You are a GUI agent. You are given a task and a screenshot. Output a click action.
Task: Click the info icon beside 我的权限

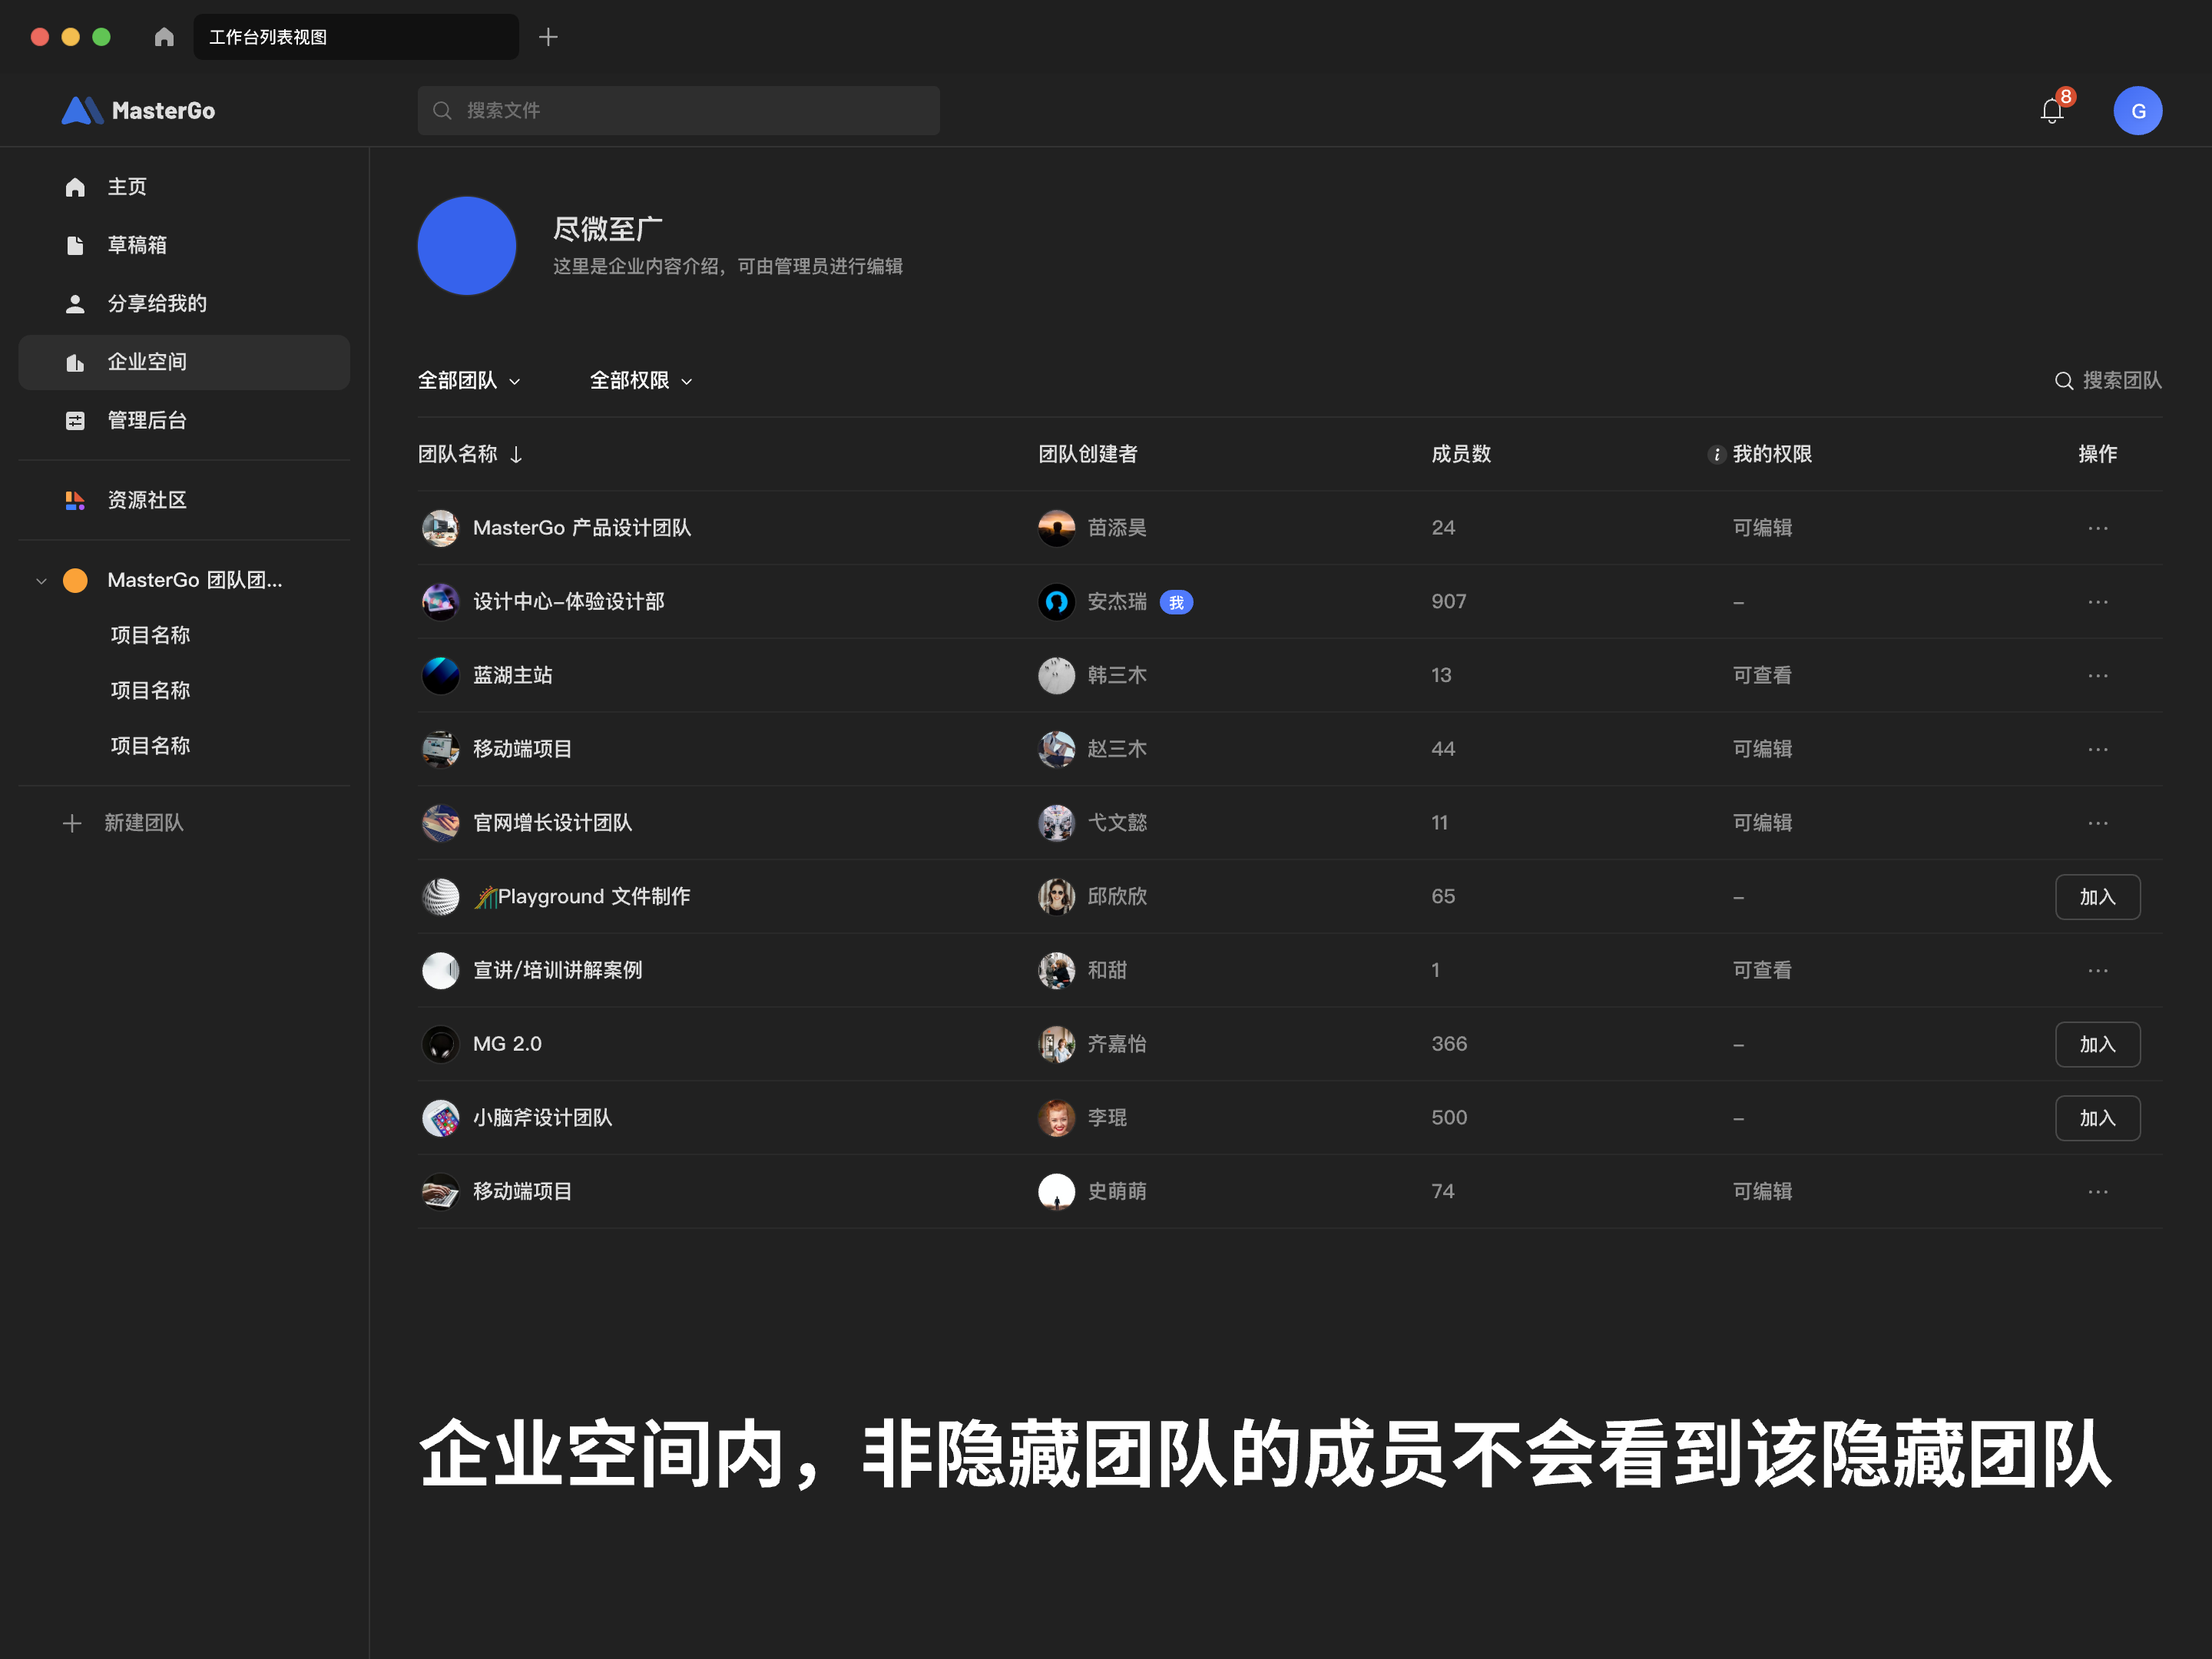(1716, 454)
